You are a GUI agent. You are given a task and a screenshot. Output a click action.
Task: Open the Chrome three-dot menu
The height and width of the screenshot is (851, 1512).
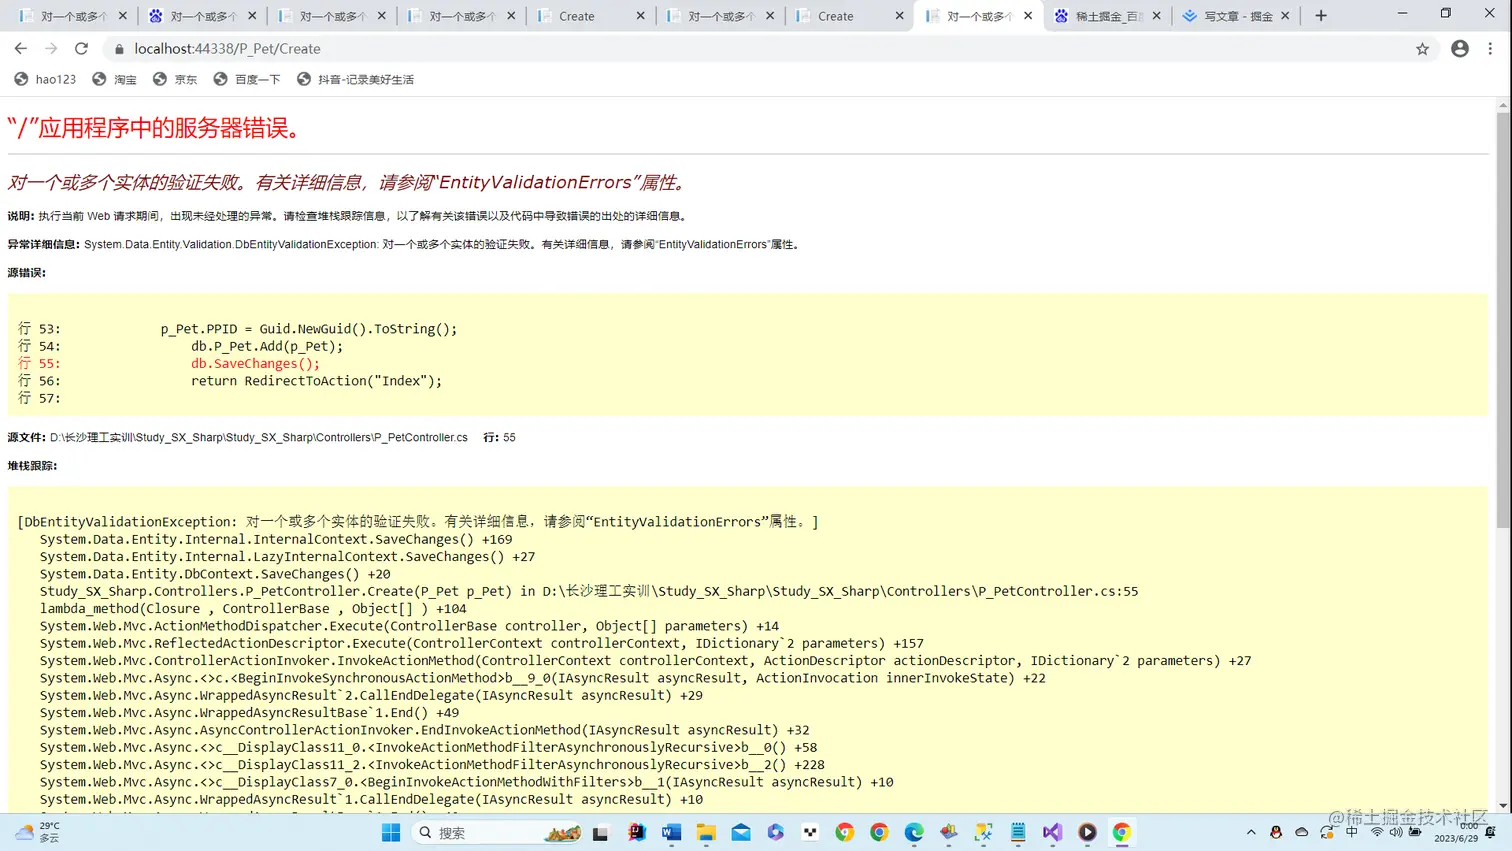point(1491,48)
